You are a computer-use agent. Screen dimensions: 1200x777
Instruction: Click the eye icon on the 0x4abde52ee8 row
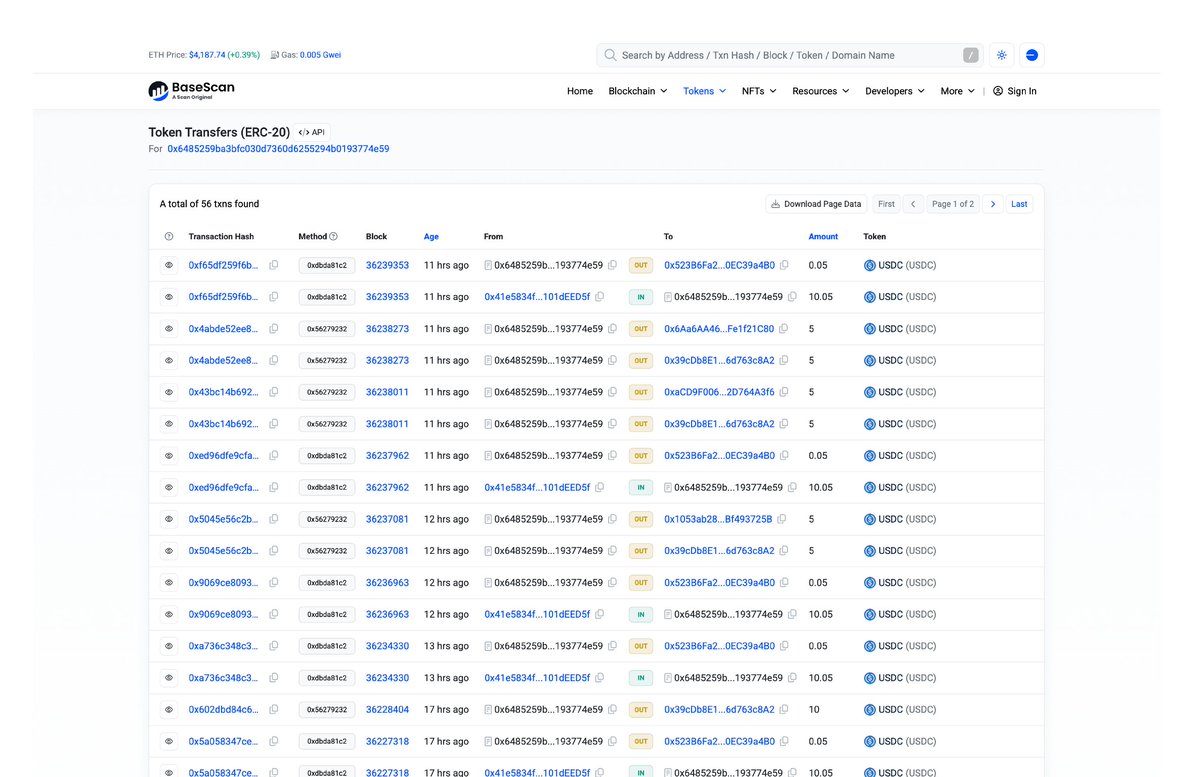167,328
